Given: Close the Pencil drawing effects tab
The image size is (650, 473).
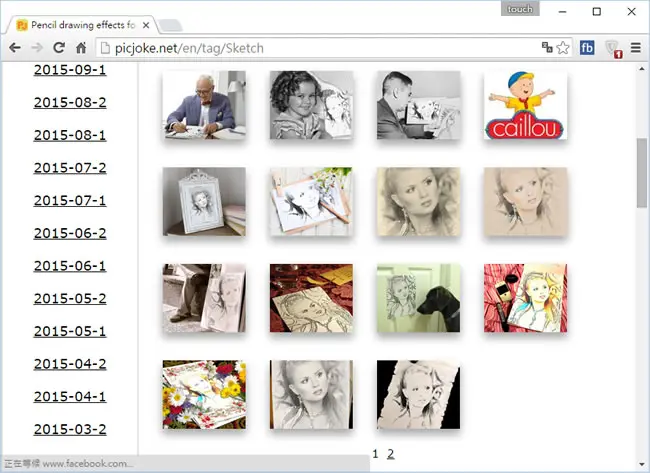Looking at the screenshot, I should click(146, 25).
